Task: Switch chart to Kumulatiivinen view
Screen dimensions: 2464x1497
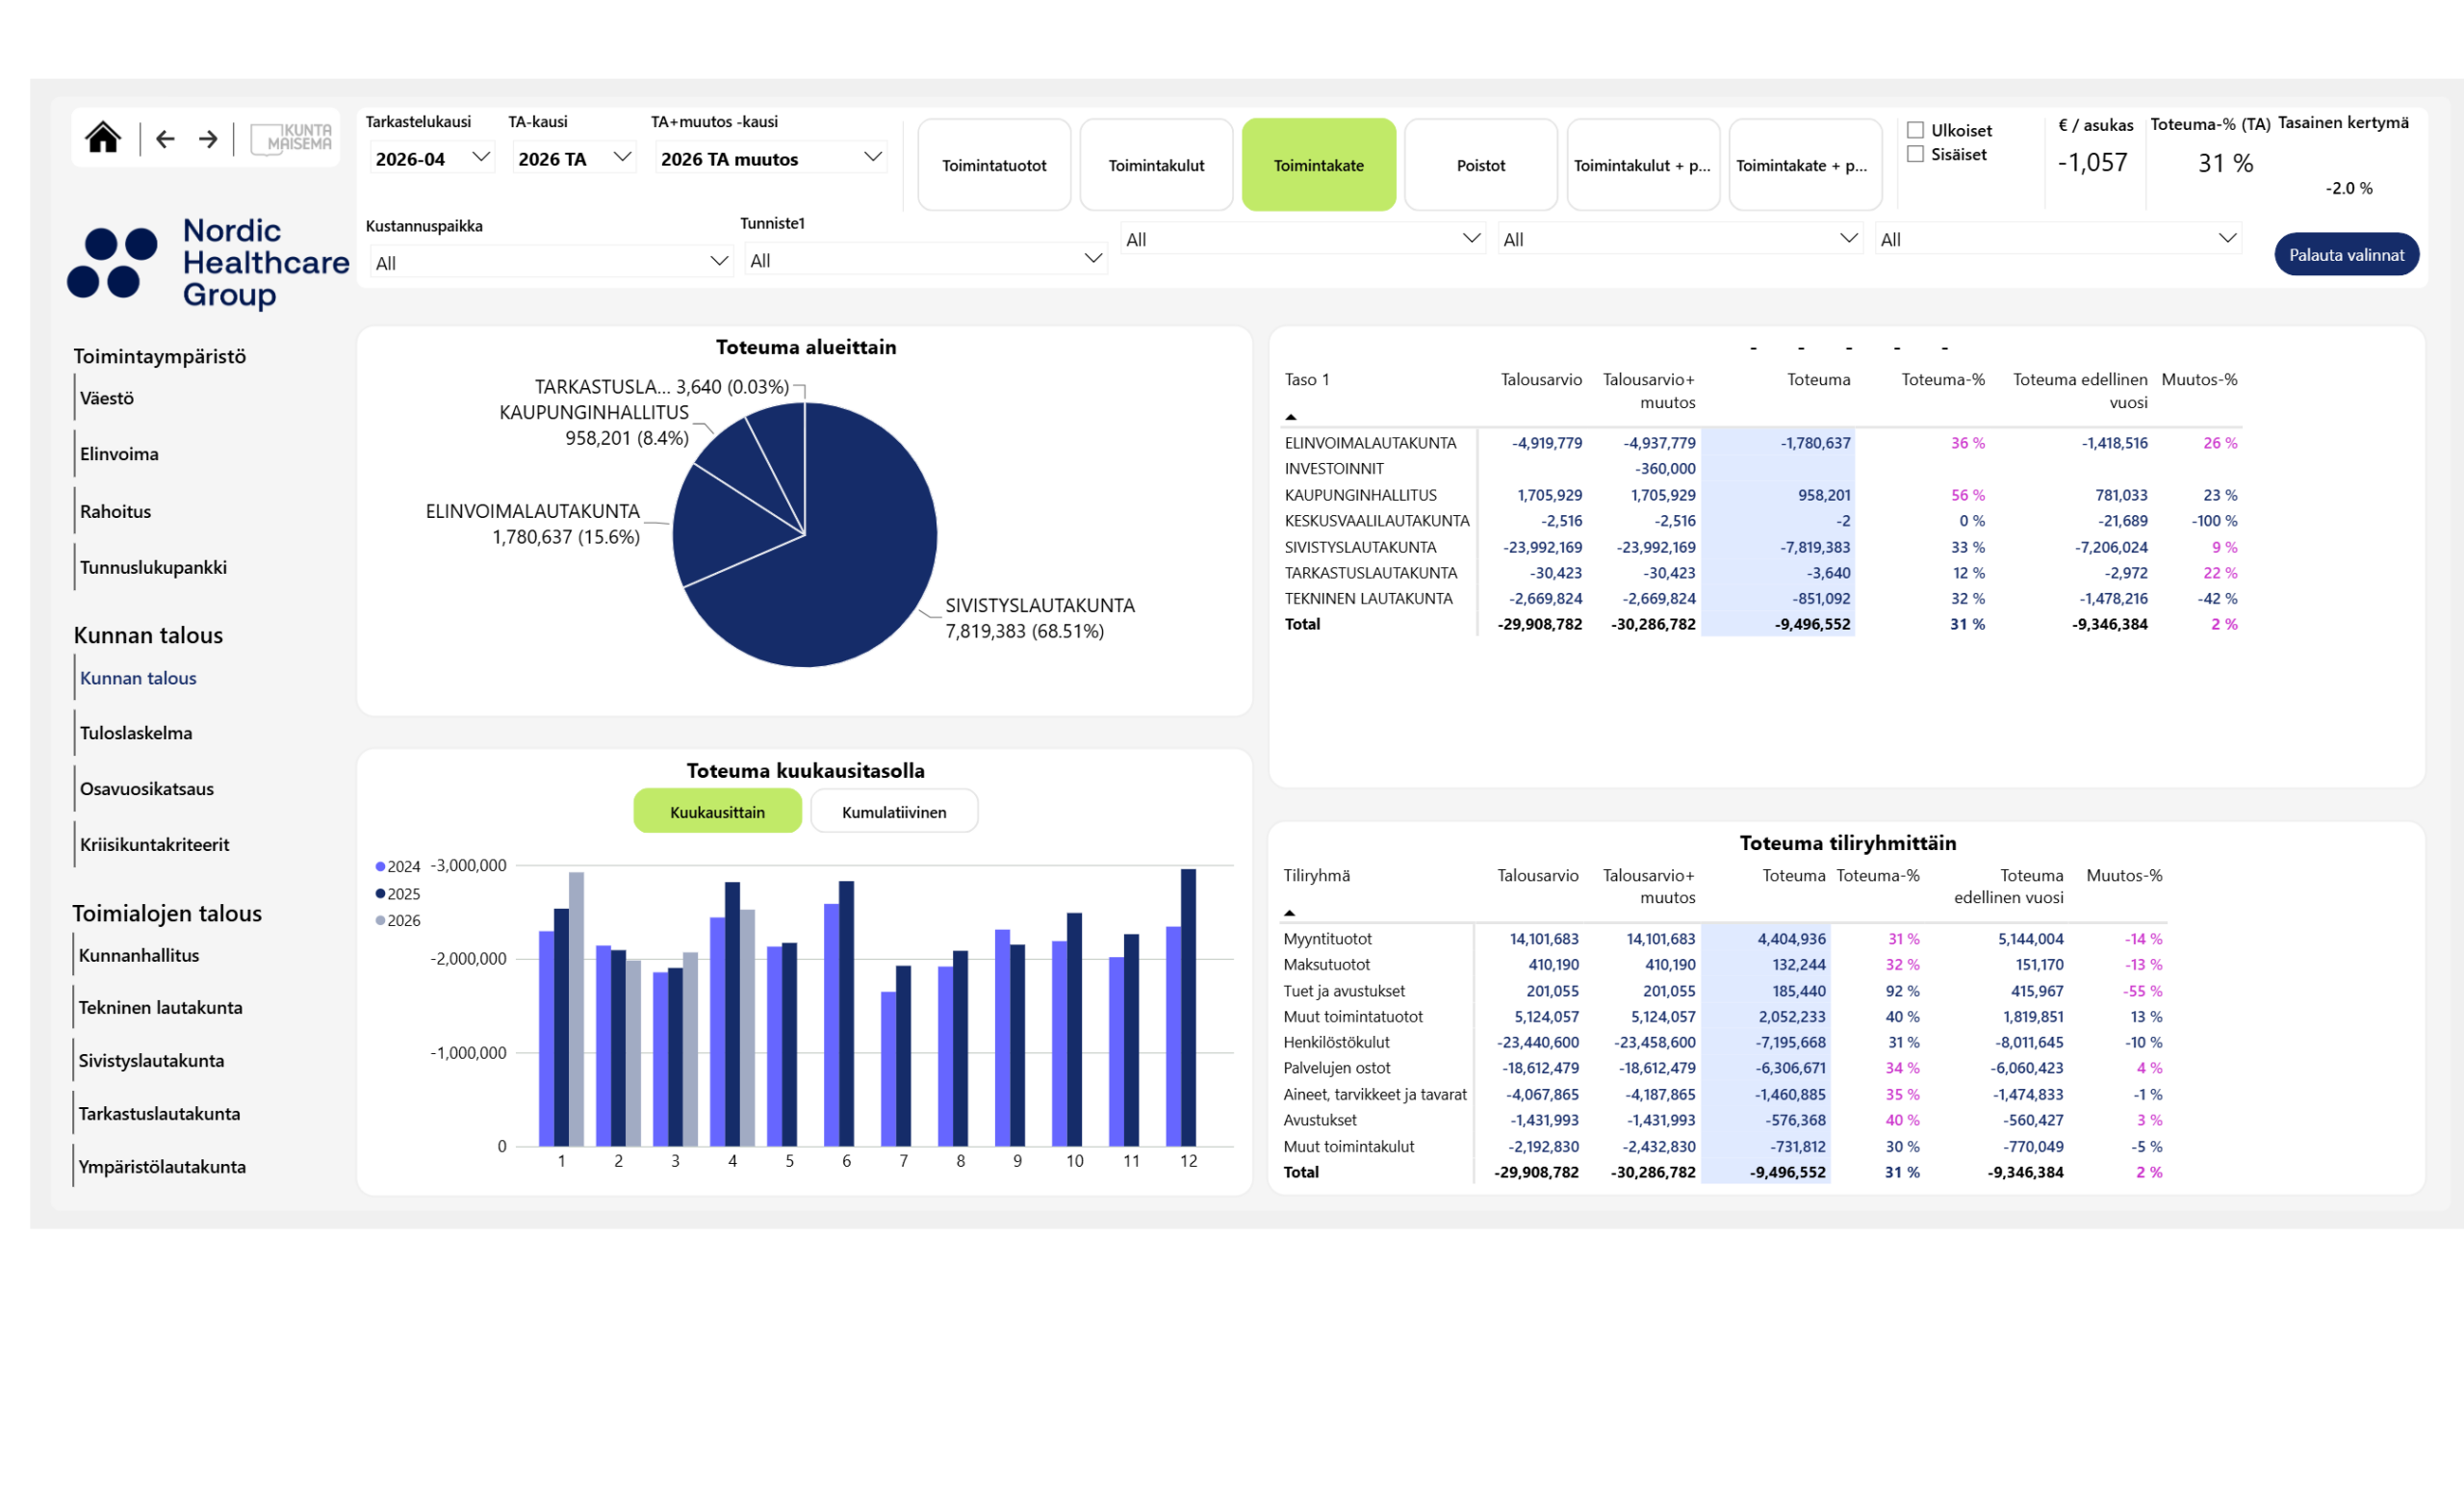Action: [894, 811]
